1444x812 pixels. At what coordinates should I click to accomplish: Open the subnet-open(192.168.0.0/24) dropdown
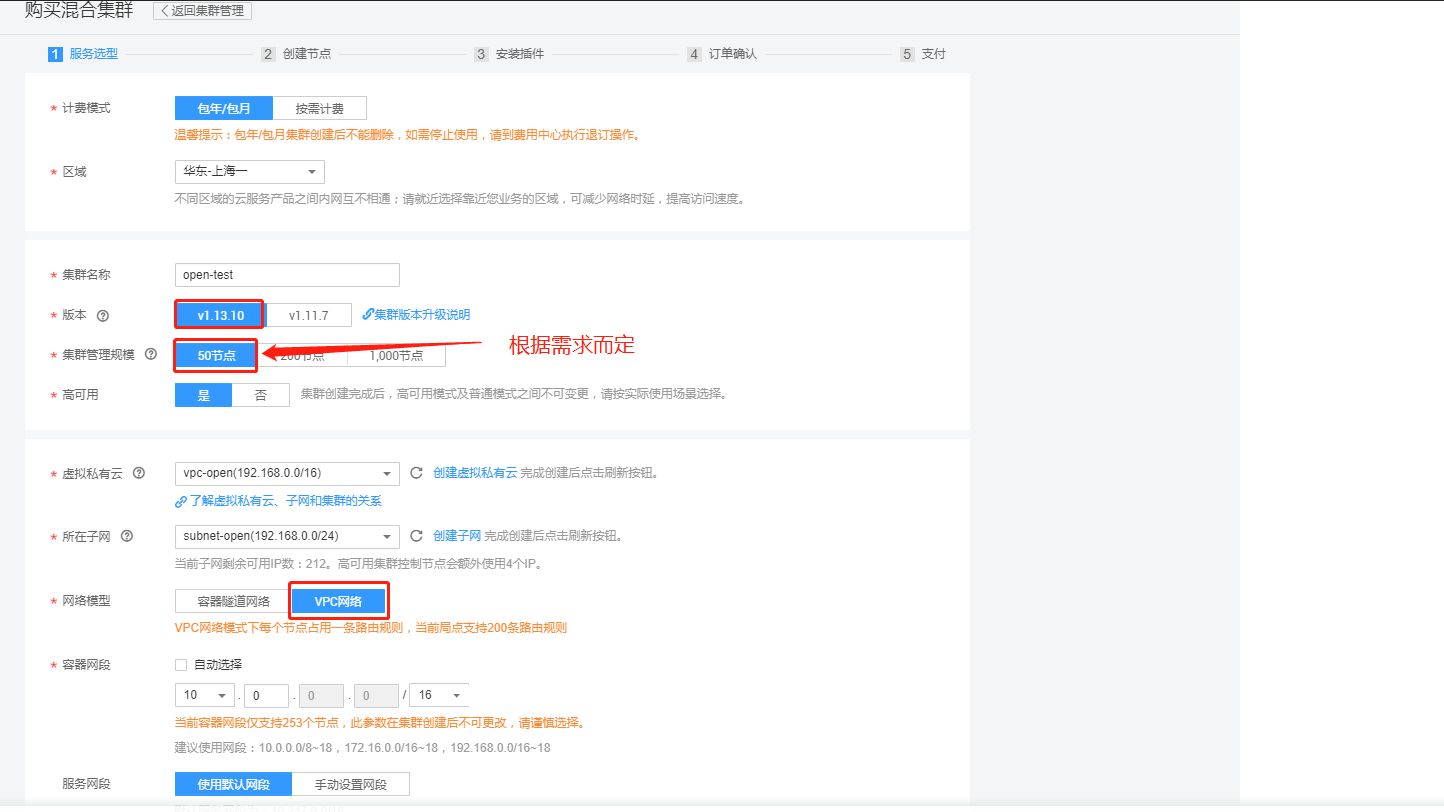click(x=287, y=536)
